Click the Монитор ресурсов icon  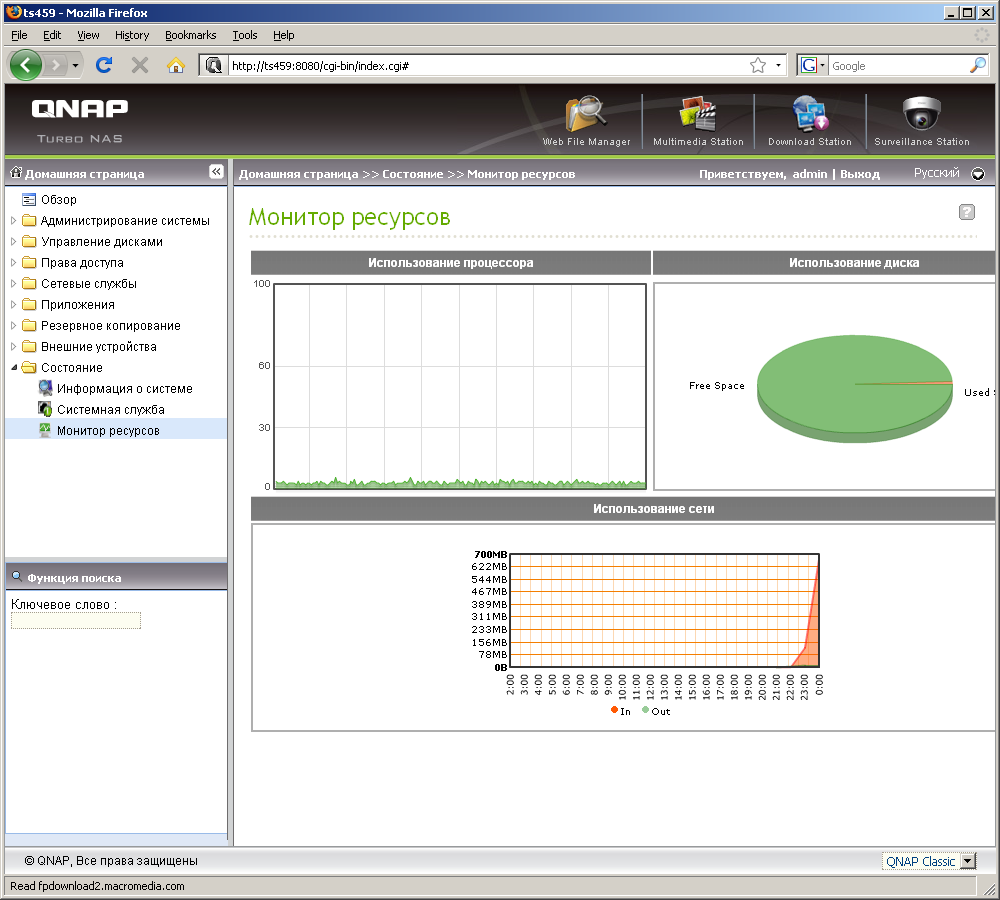[45, 430]
